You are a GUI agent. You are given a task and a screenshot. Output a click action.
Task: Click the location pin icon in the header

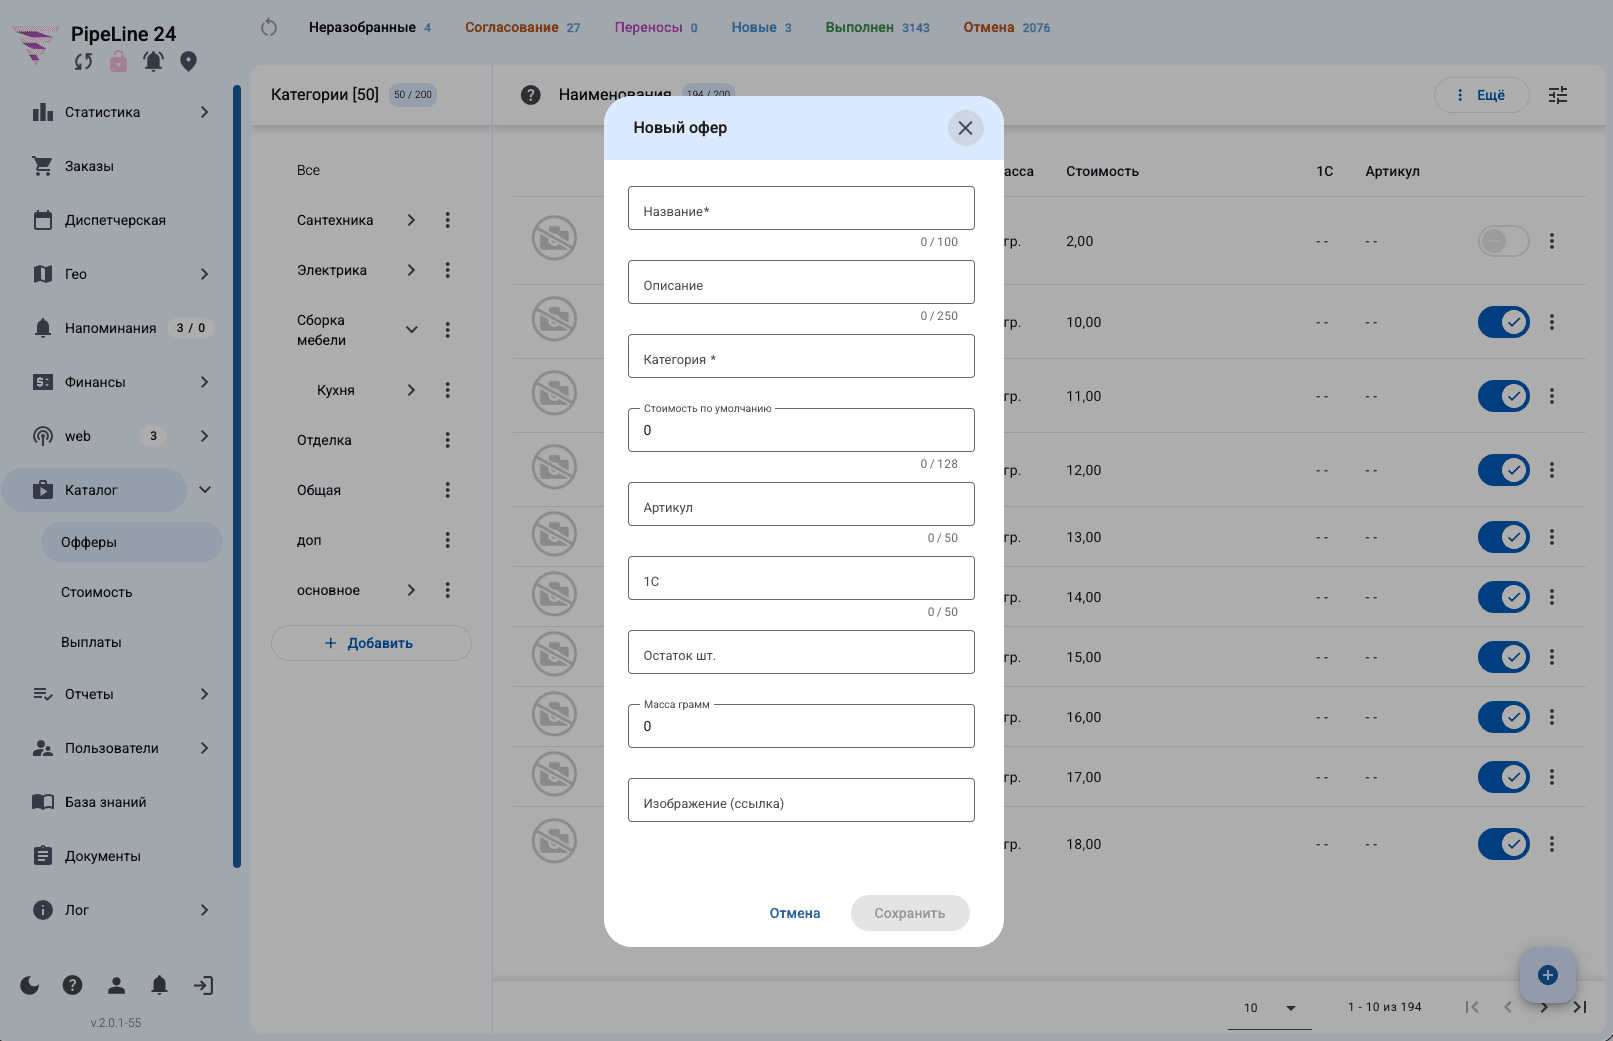point(188,62)
